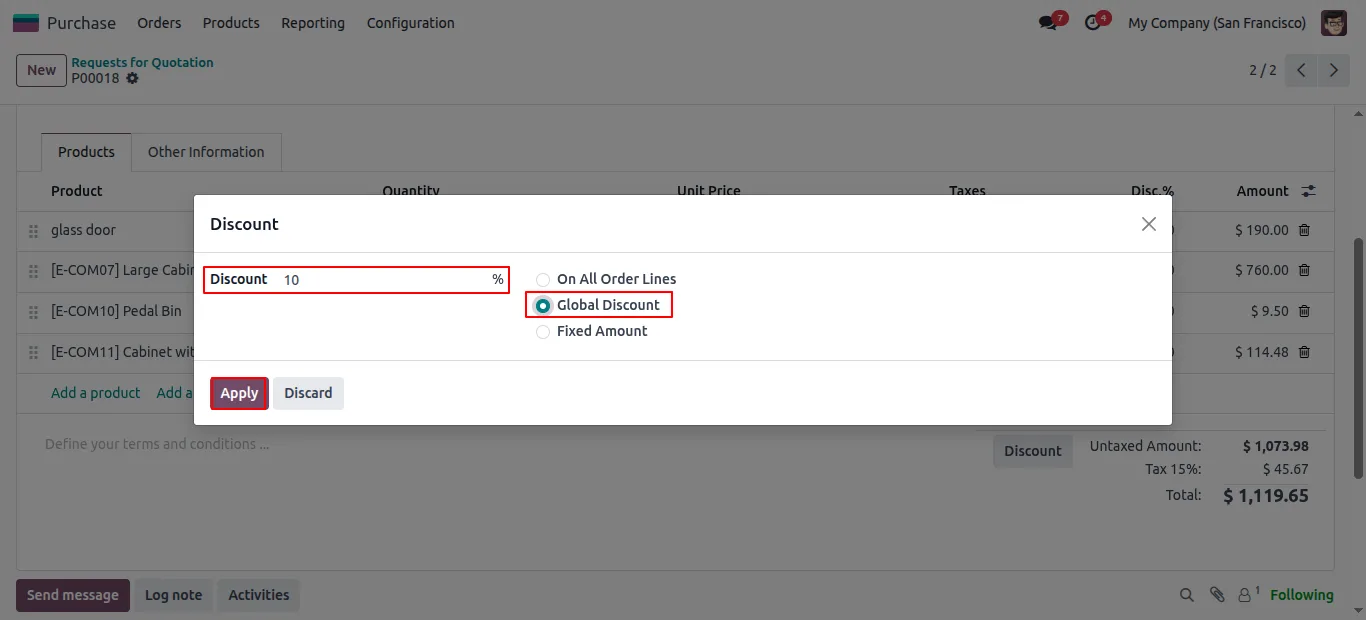
Task: Click Add a product link
Action: pos(95,393)
